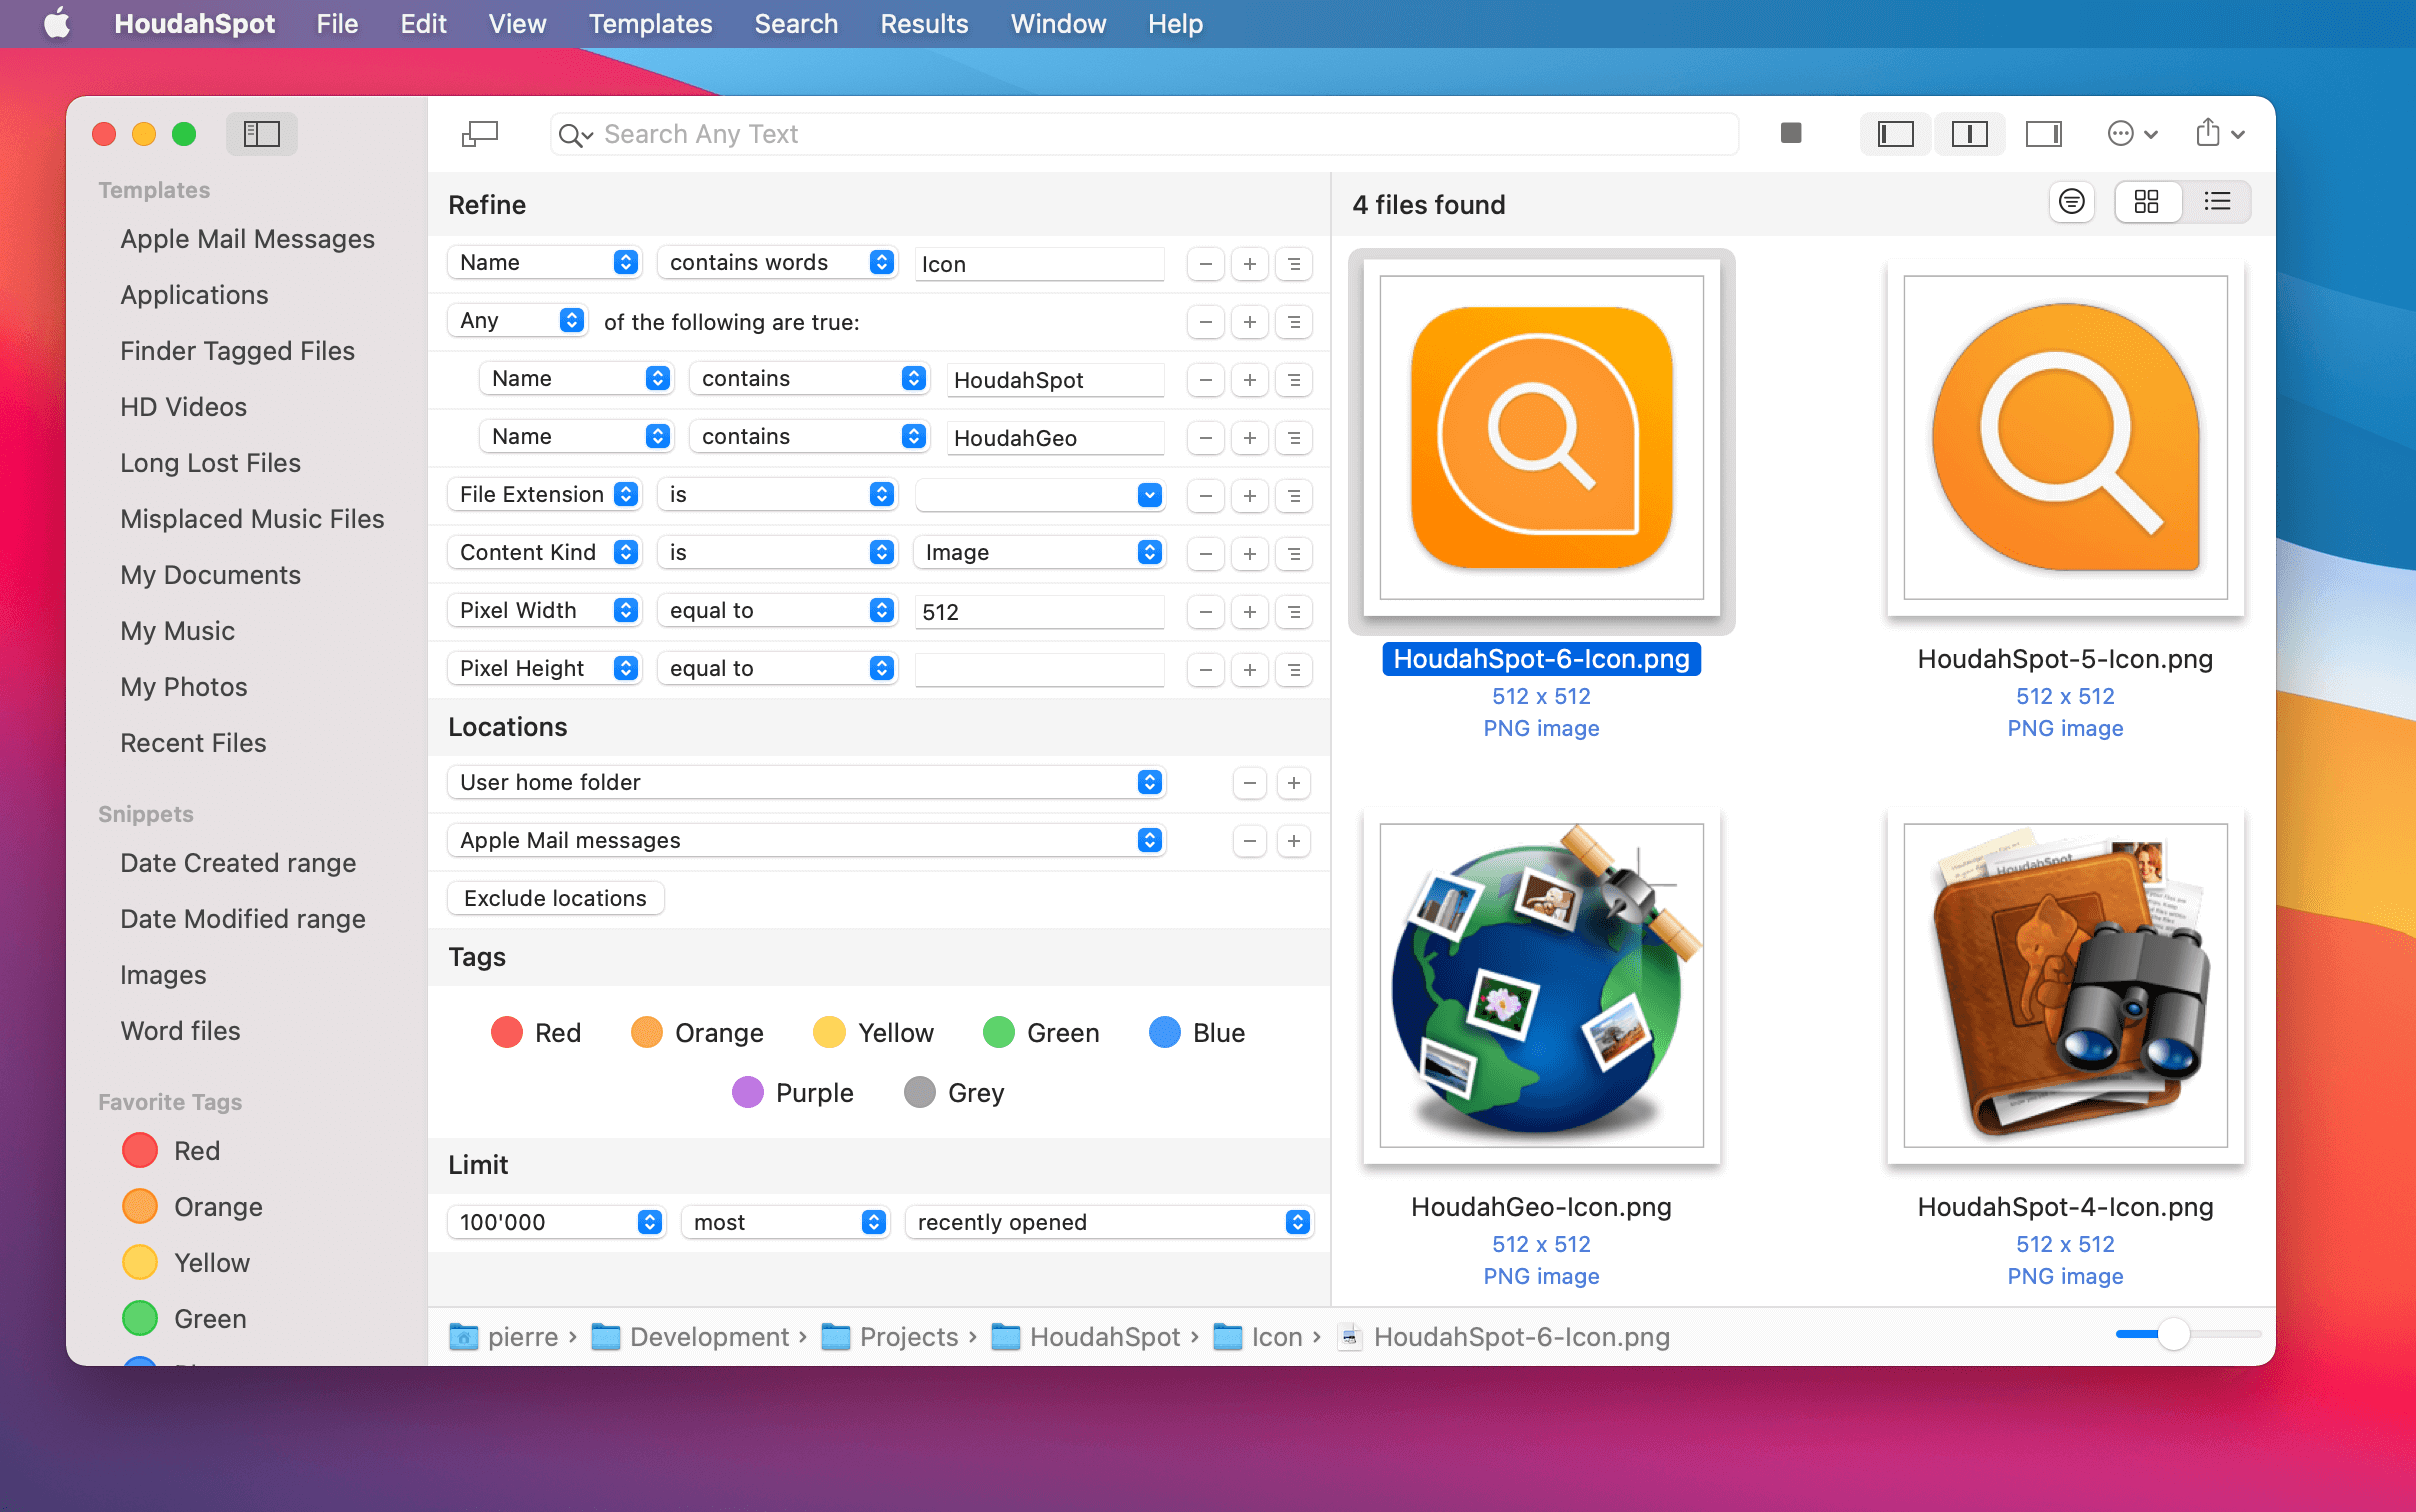Select the HoudahGeo-Icon.png thumbnail

(1540, 988)
